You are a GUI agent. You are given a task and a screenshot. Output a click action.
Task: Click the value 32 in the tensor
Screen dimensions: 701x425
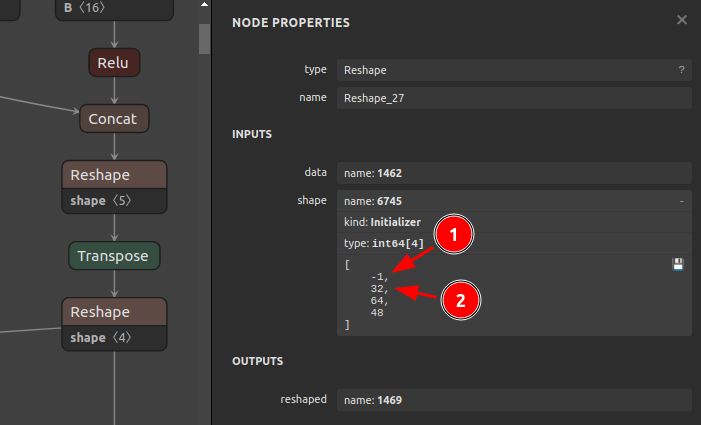coord(380,289)
